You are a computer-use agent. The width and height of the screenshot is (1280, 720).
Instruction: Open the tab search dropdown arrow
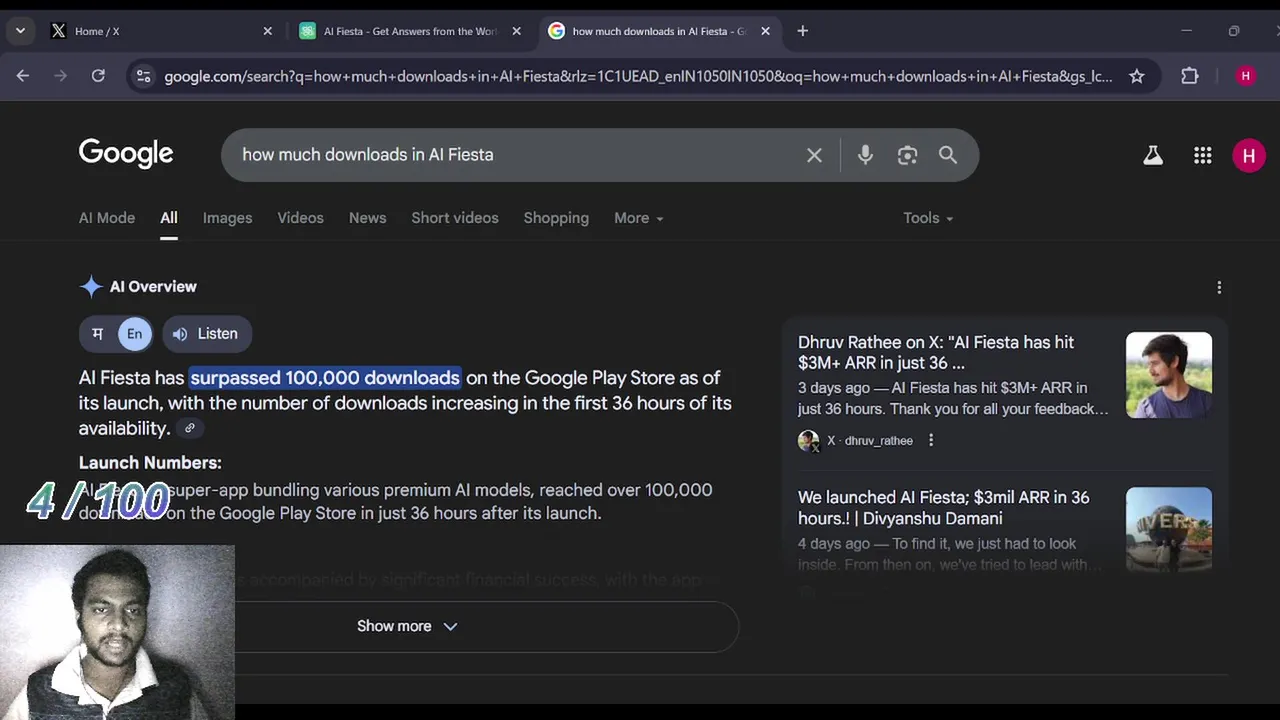click(x=20, y=31)
